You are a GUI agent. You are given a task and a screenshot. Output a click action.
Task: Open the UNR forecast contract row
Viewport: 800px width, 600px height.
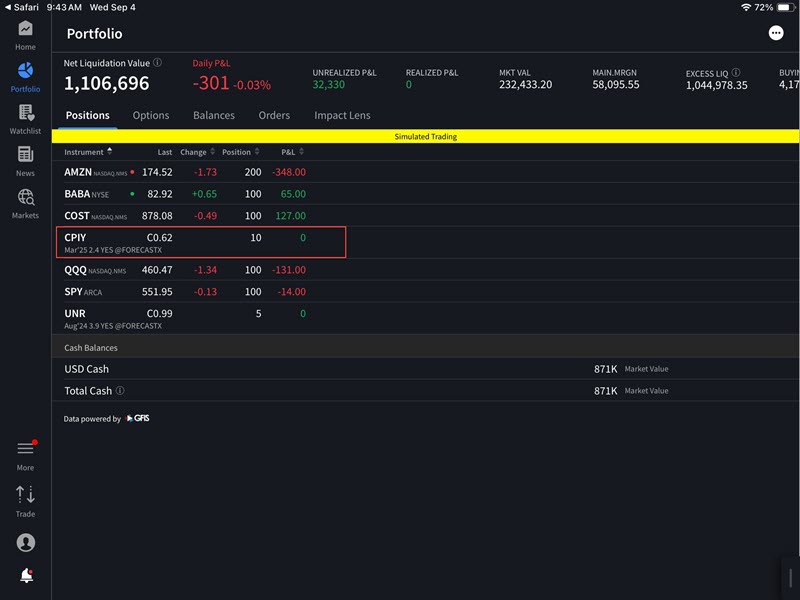tap(425, 318)
